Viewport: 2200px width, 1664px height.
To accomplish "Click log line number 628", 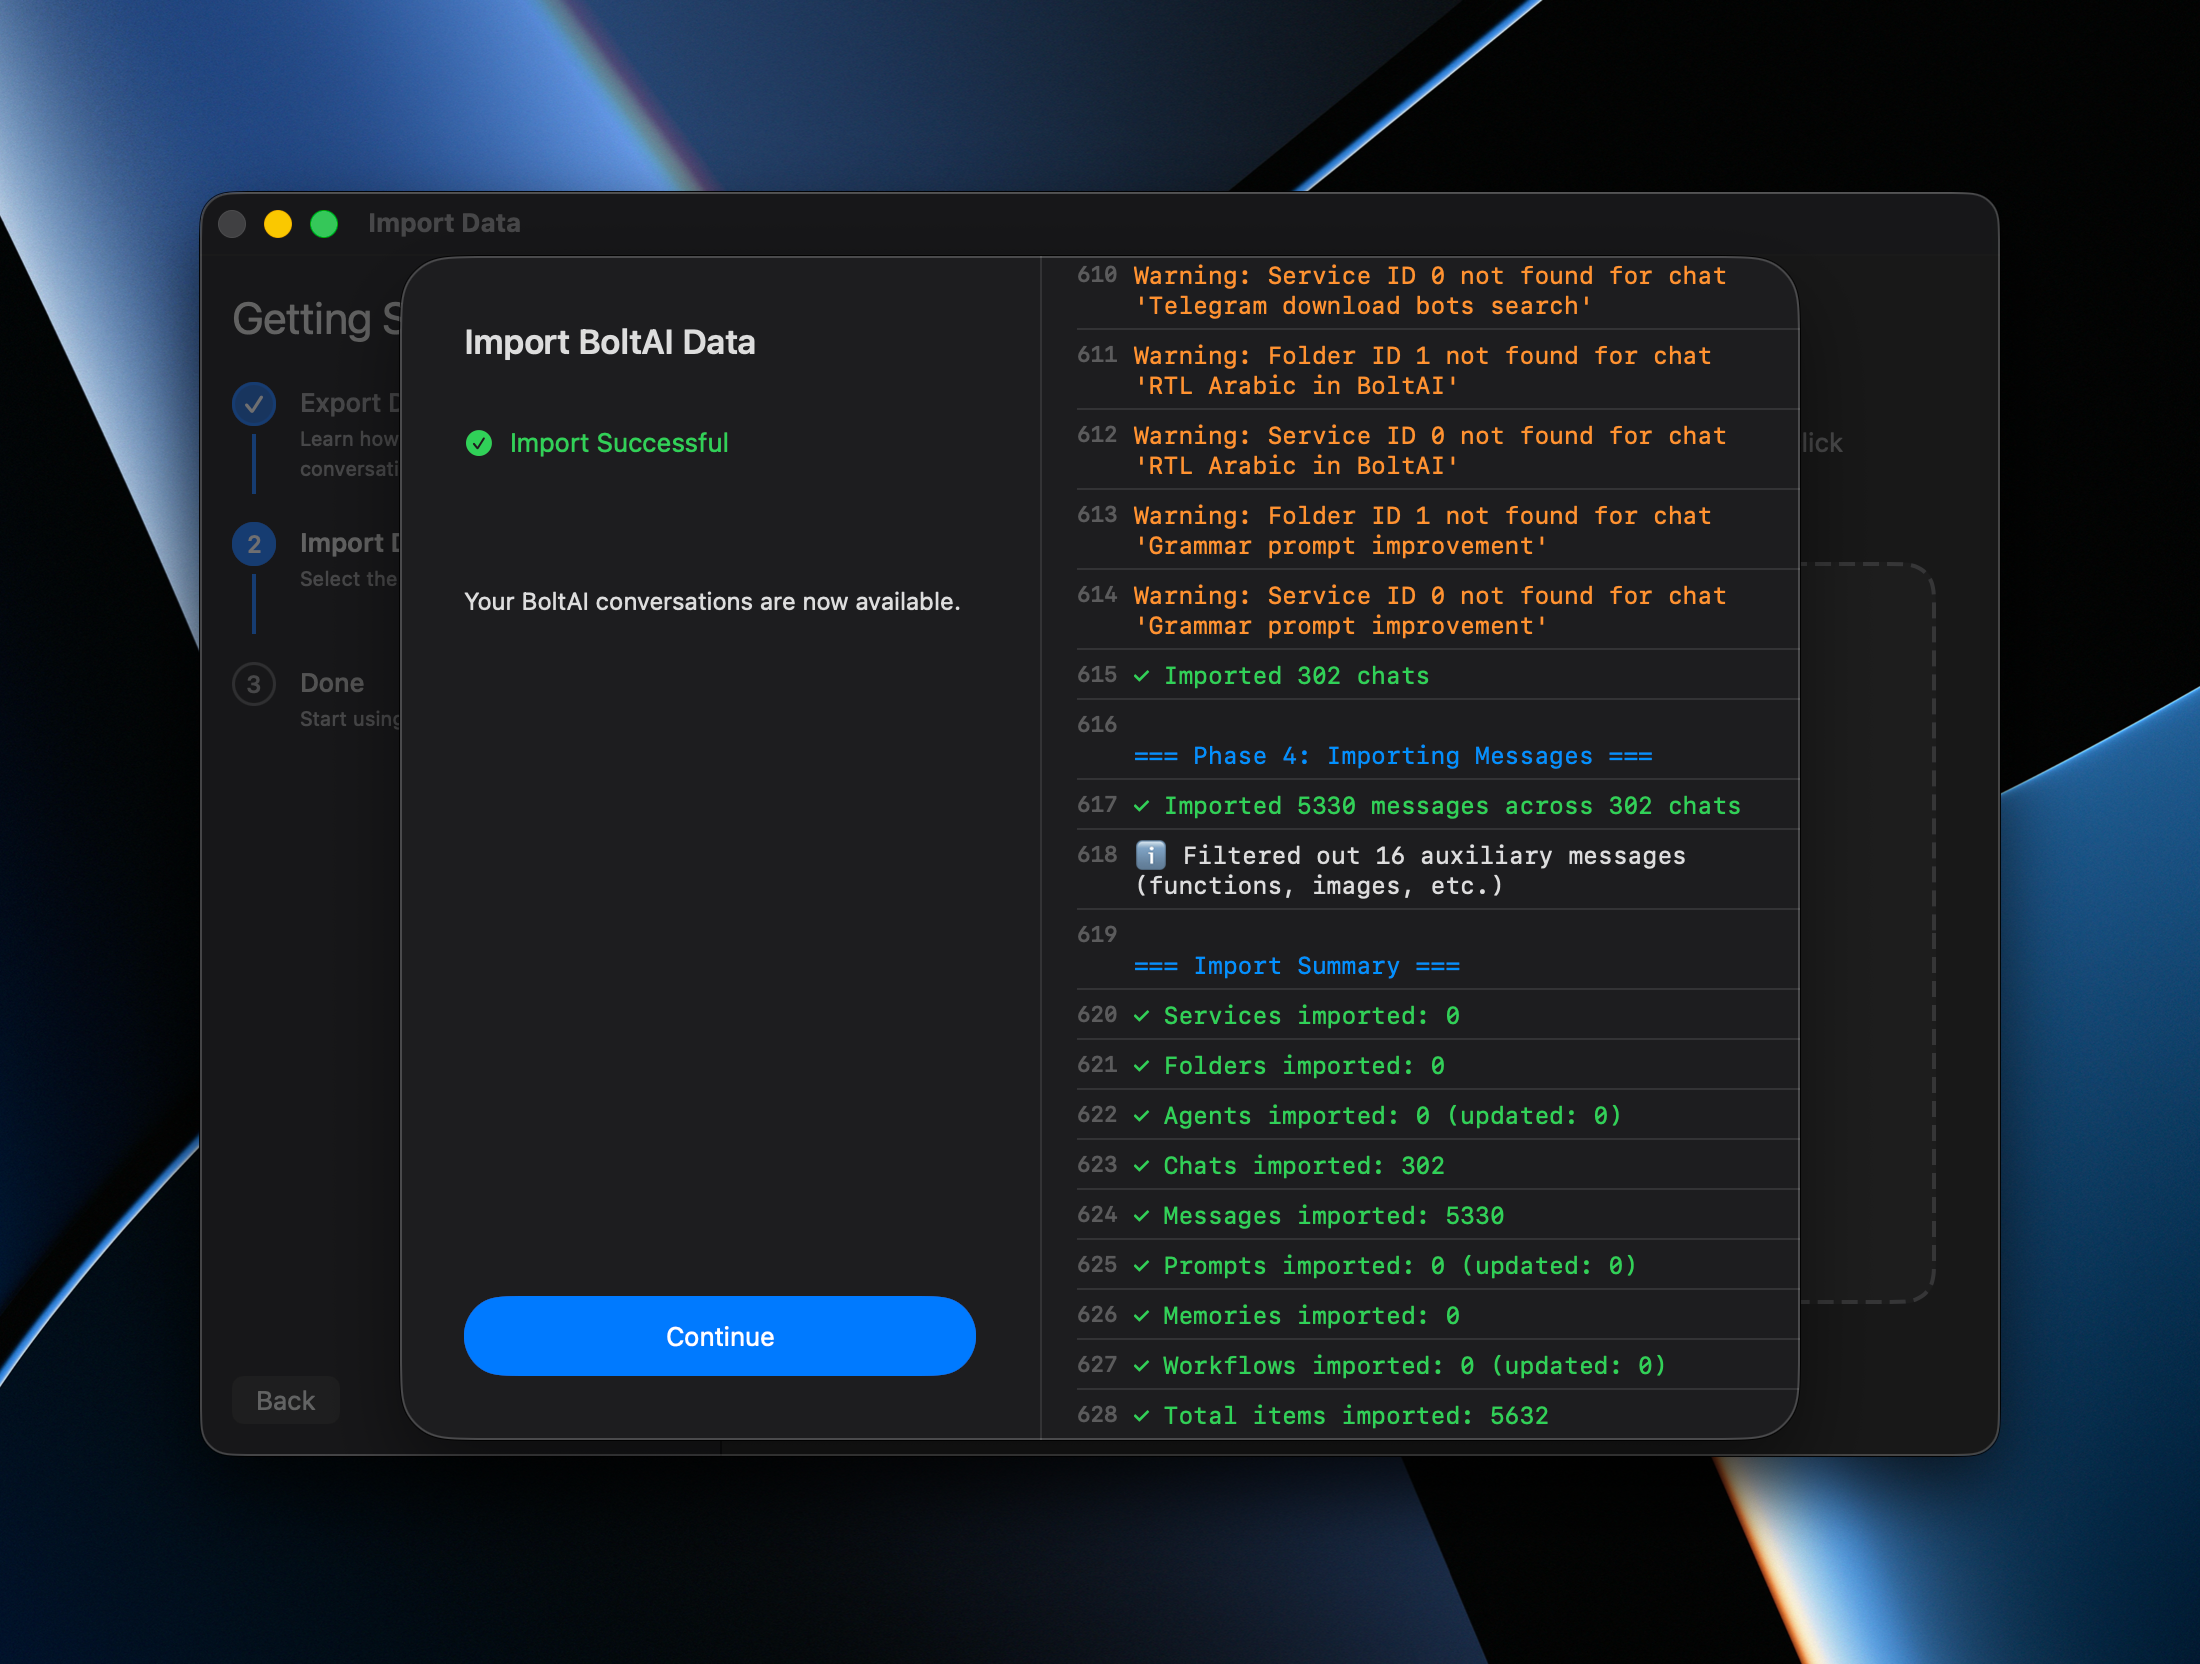I will pos(1097,1415).
